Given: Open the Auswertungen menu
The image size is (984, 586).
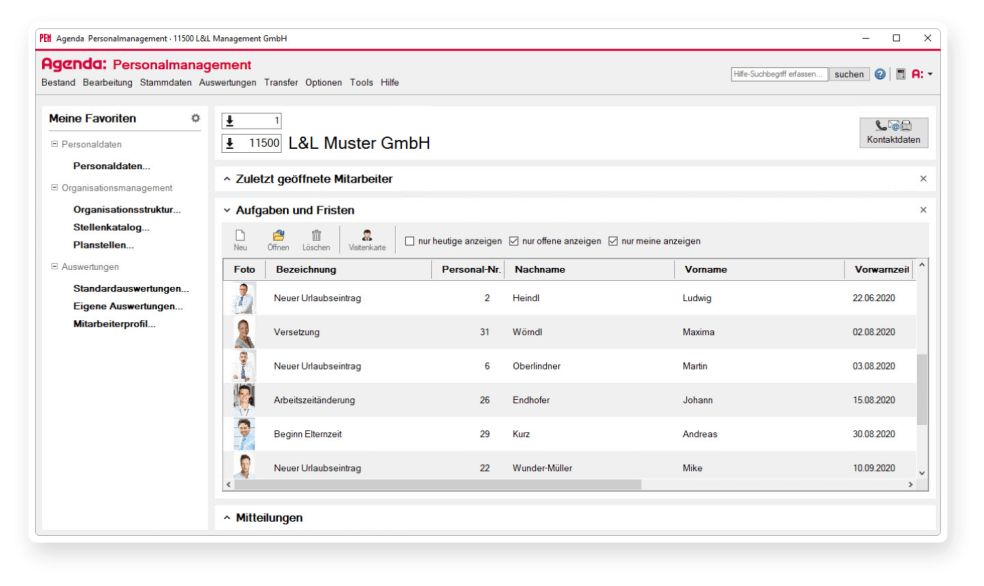Looking at the screenshot, I should coord(228,83).
